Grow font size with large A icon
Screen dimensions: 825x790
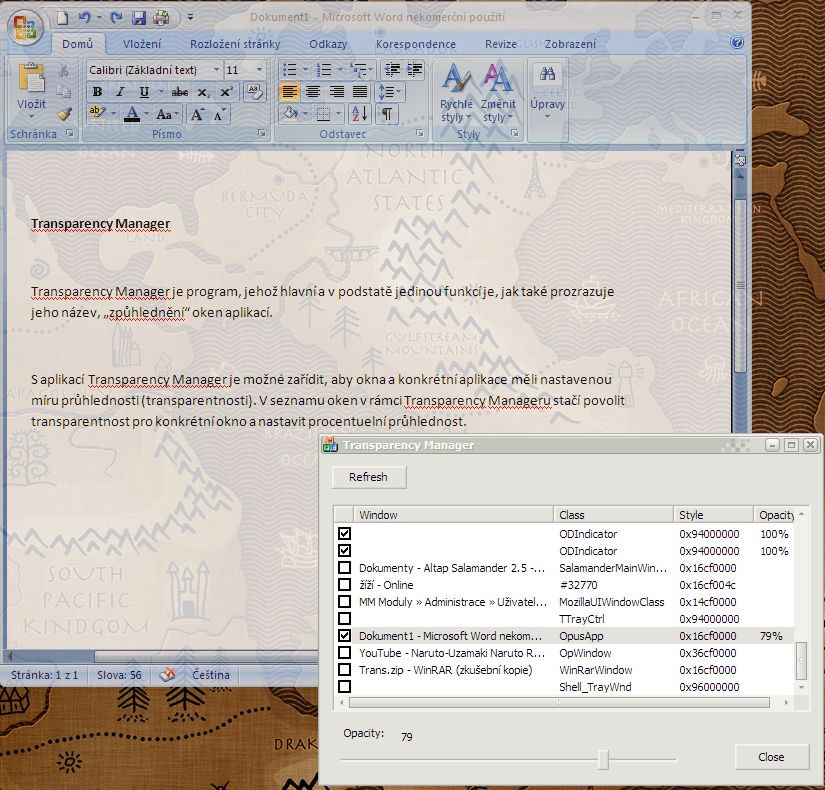(198, 114)
